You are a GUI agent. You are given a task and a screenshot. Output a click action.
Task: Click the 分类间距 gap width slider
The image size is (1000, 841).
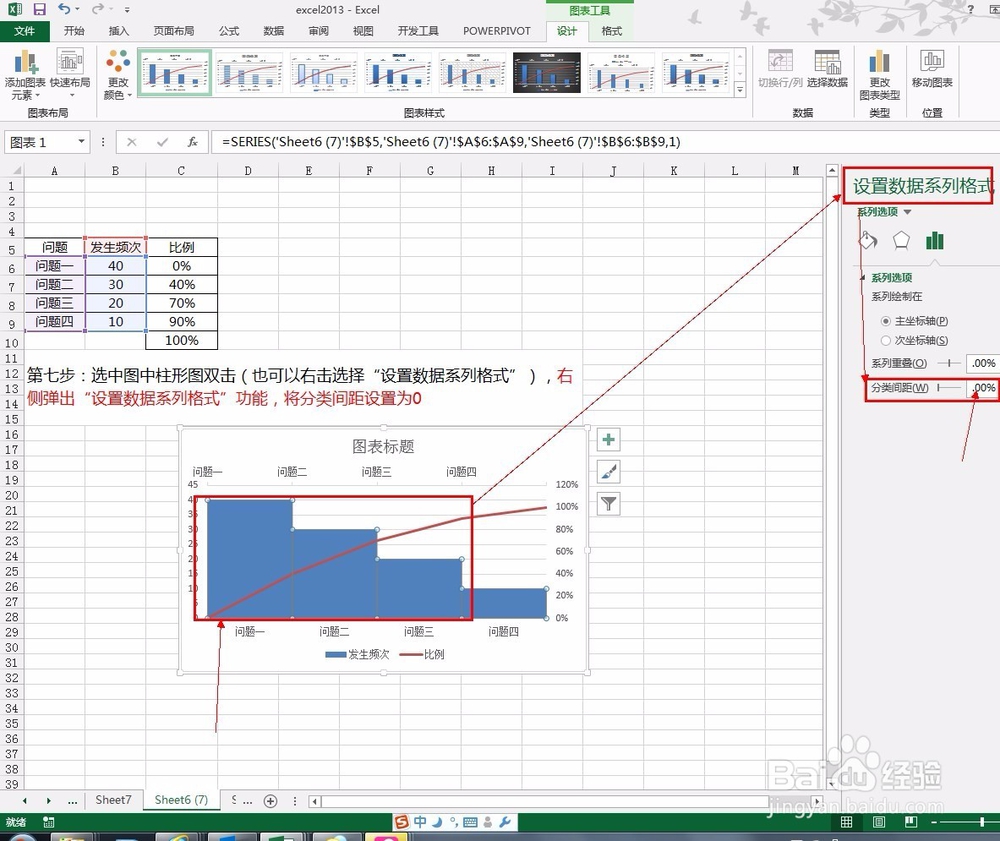click(x=949, y=387)
